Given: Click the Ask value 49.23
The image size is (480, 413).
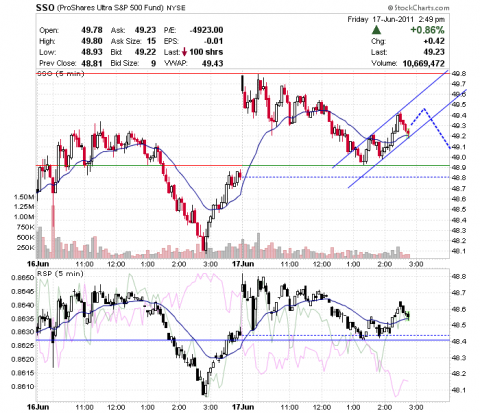Looking at the screenshot, I should [x=145, y=30].
